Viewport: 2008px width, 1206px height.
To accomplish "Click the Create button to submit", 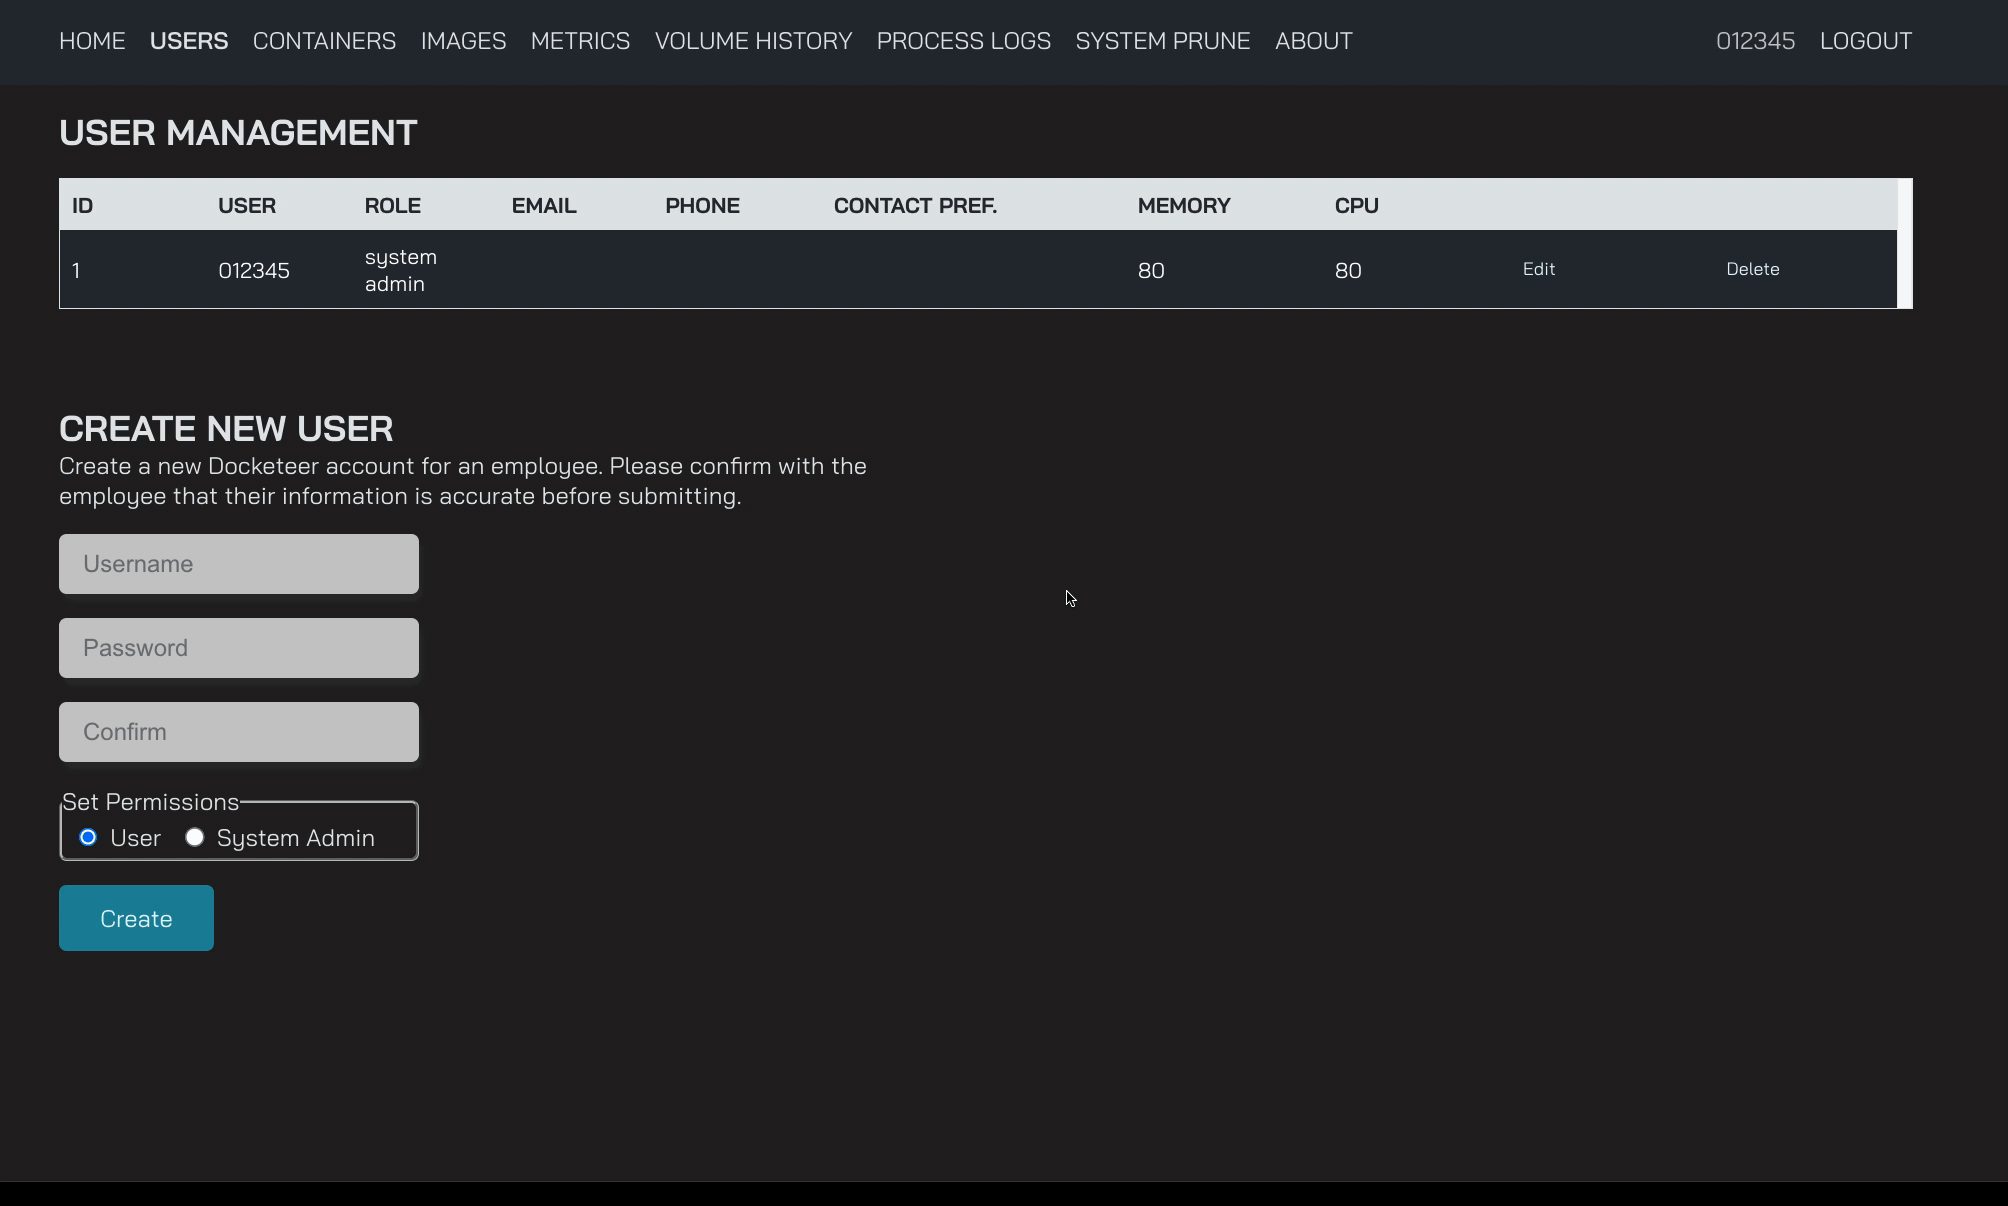I will coord(136,918).
